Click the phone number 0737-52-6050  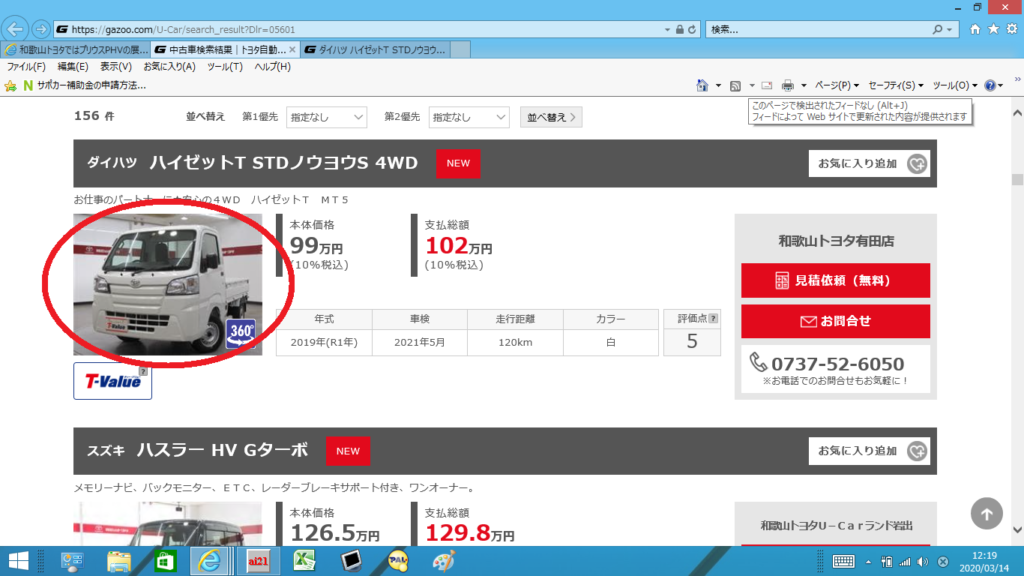pyautogui.click(x=837, y=364)
